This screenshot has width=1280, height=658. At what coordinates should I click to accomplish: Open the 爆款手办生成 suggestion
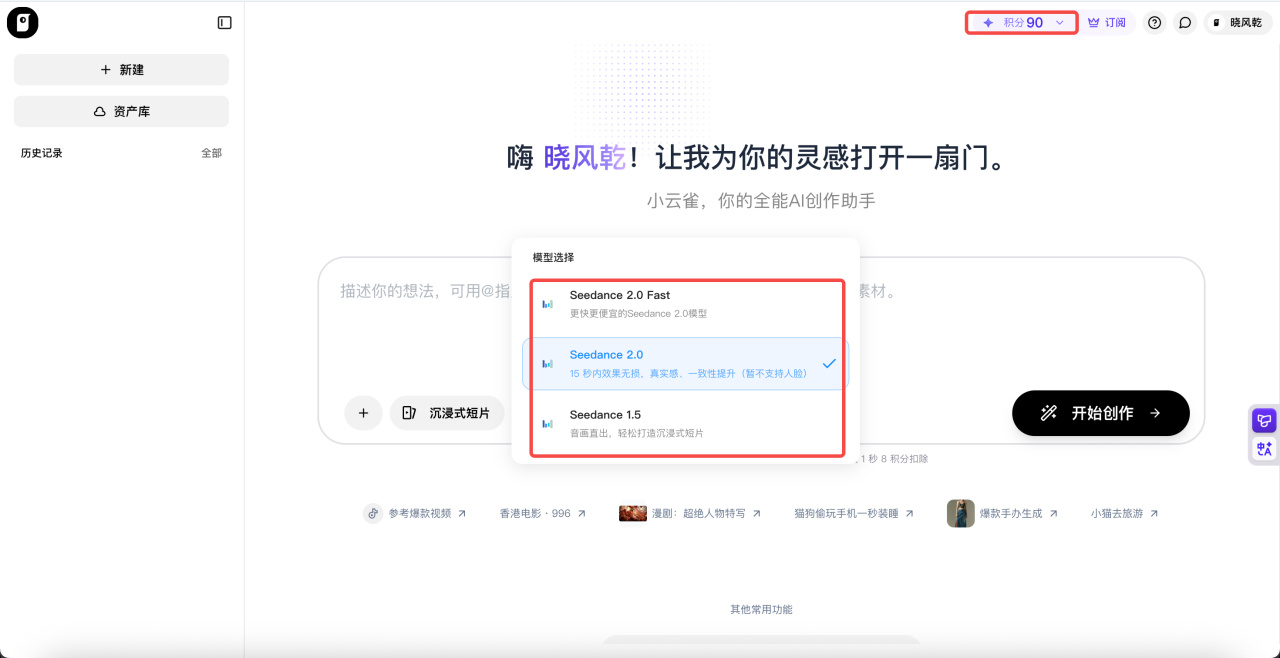1003,513
